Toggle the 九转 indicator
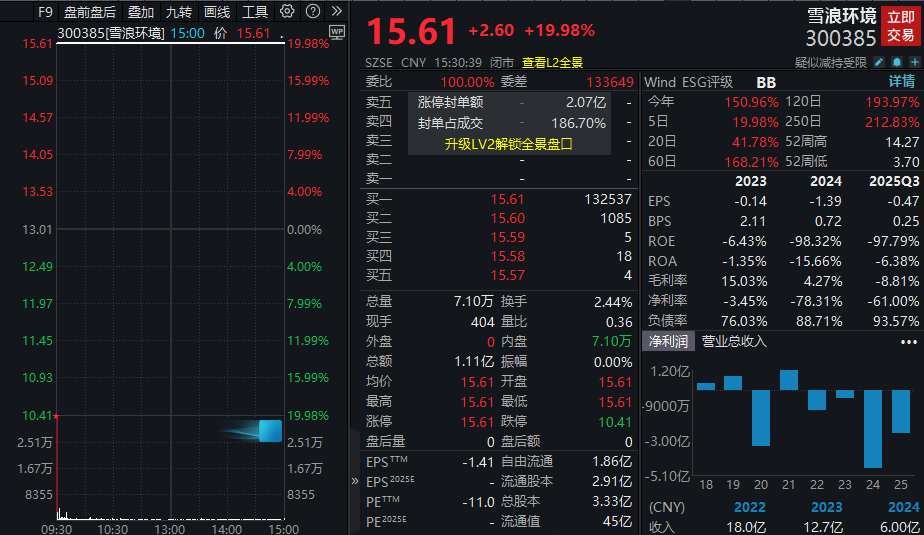924x535 pixels. pyautogui.click(x=179, y=12)
